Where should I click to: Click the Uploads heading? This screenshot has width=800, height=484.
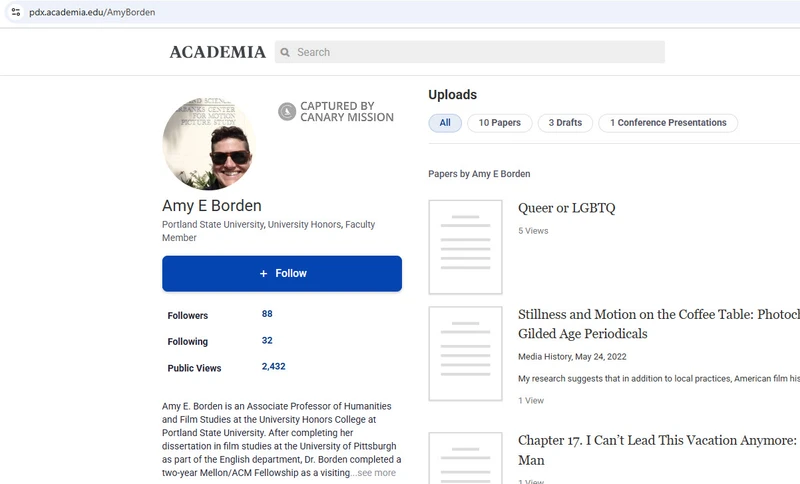pyautogui.click(x=453, y=95)
